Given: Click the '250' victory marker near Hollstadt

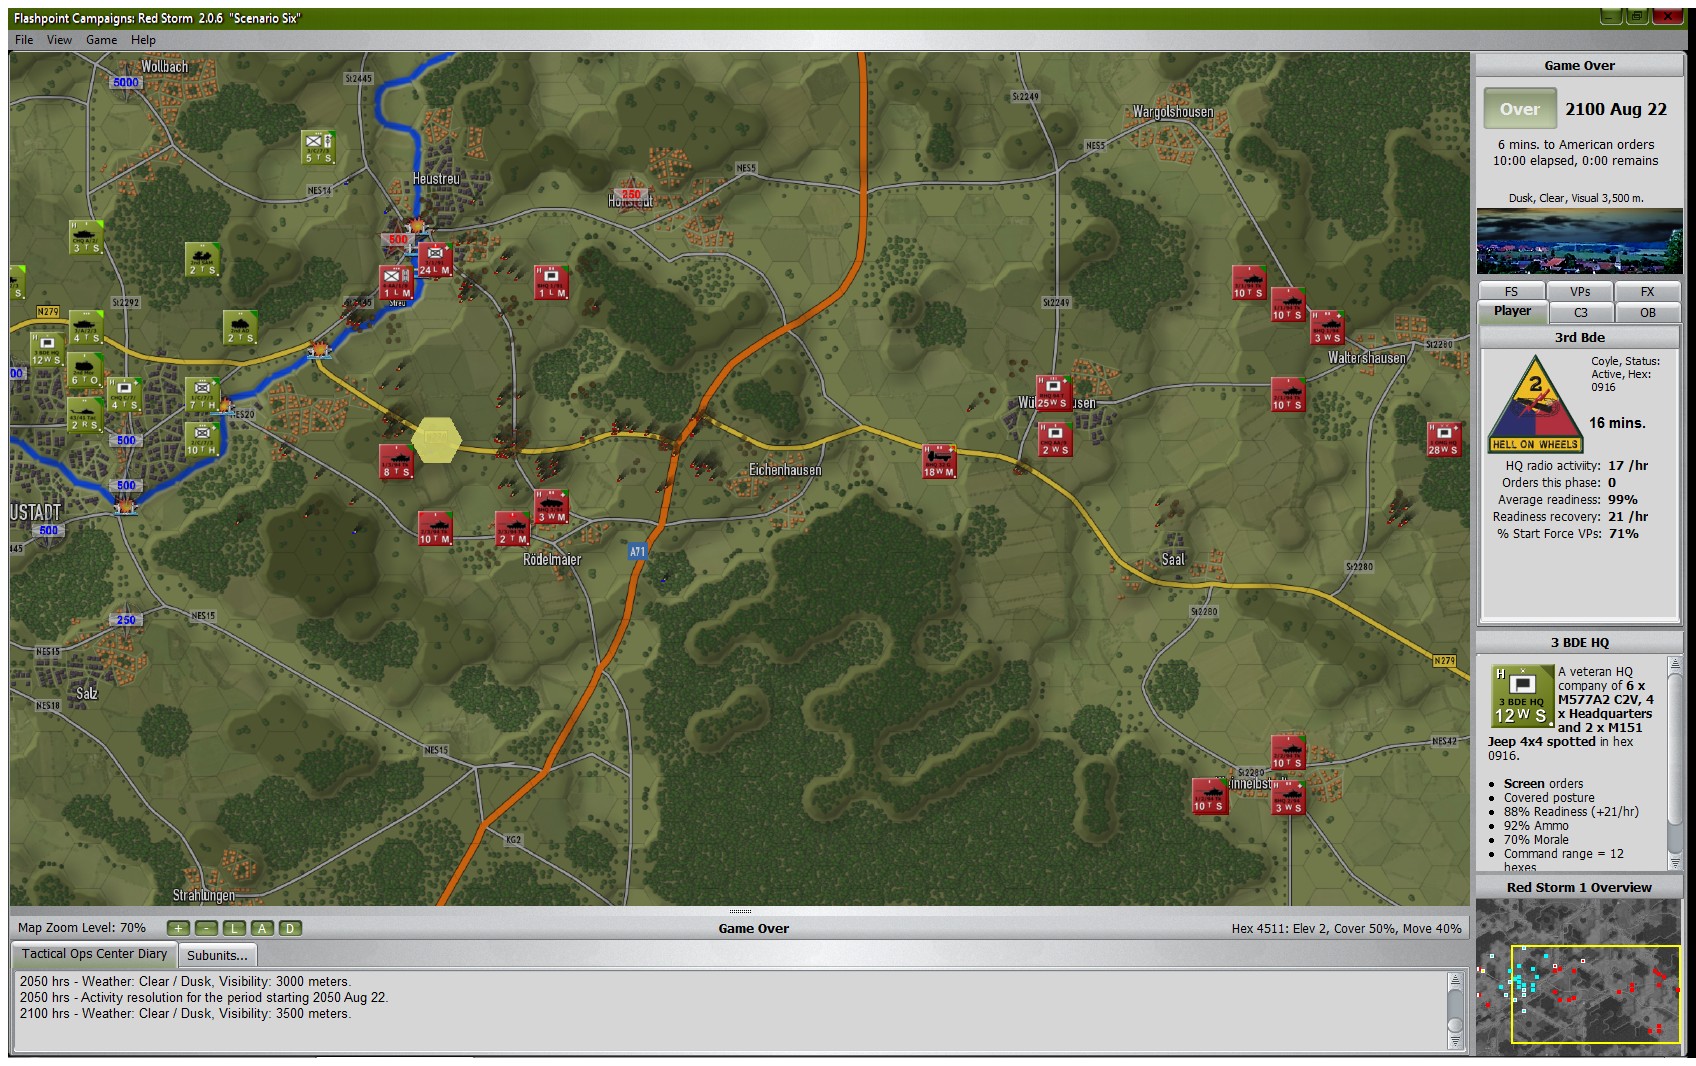Looking at the screenshot, I should click(x=631, y=195).
